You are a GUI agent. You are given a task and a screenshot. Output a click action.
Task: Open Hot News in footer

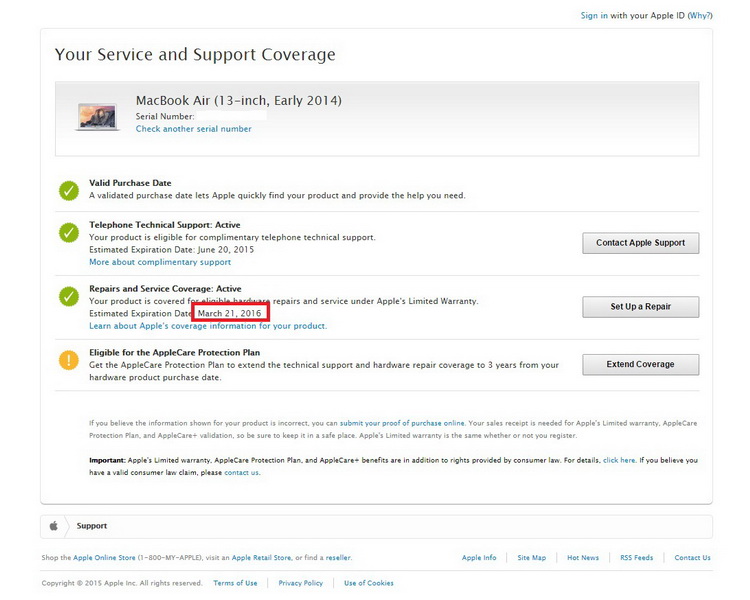point(583,558)
